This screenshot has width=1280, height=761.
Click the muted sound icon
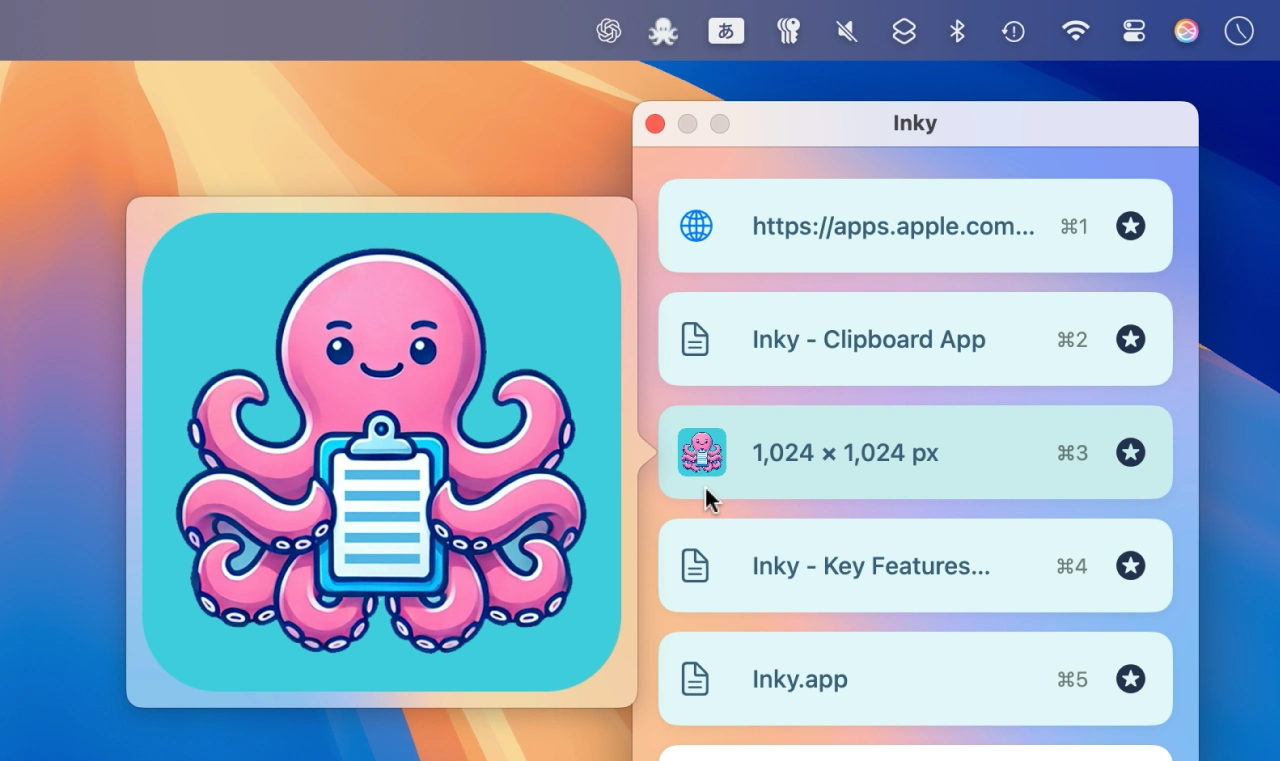pyautogui.click(x=846, y=32)
